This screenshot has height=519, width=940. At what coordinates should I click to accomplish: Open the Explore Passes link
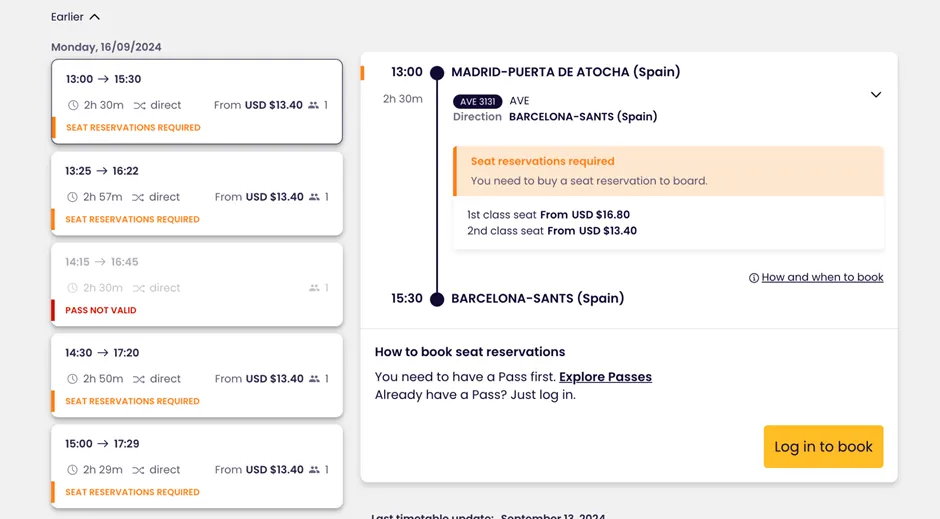(x=605, y=377)
